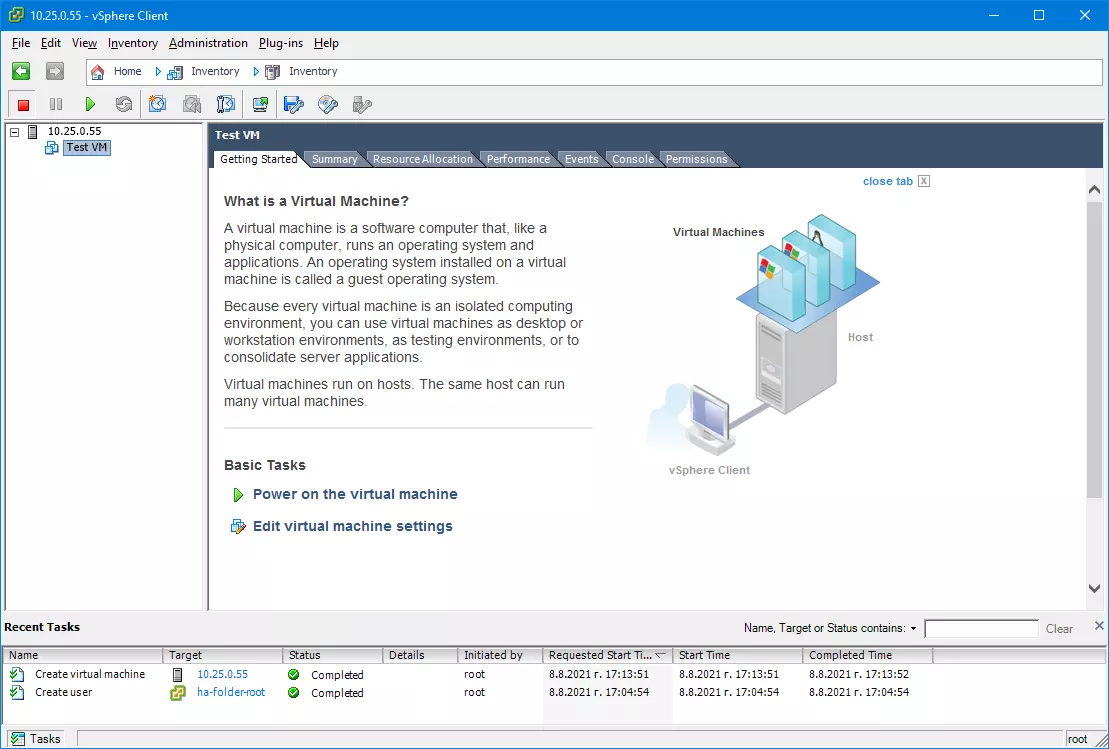Screen dimensions: 1109x749
Task: Switch to the Summary tab
Action: point(335,159)
